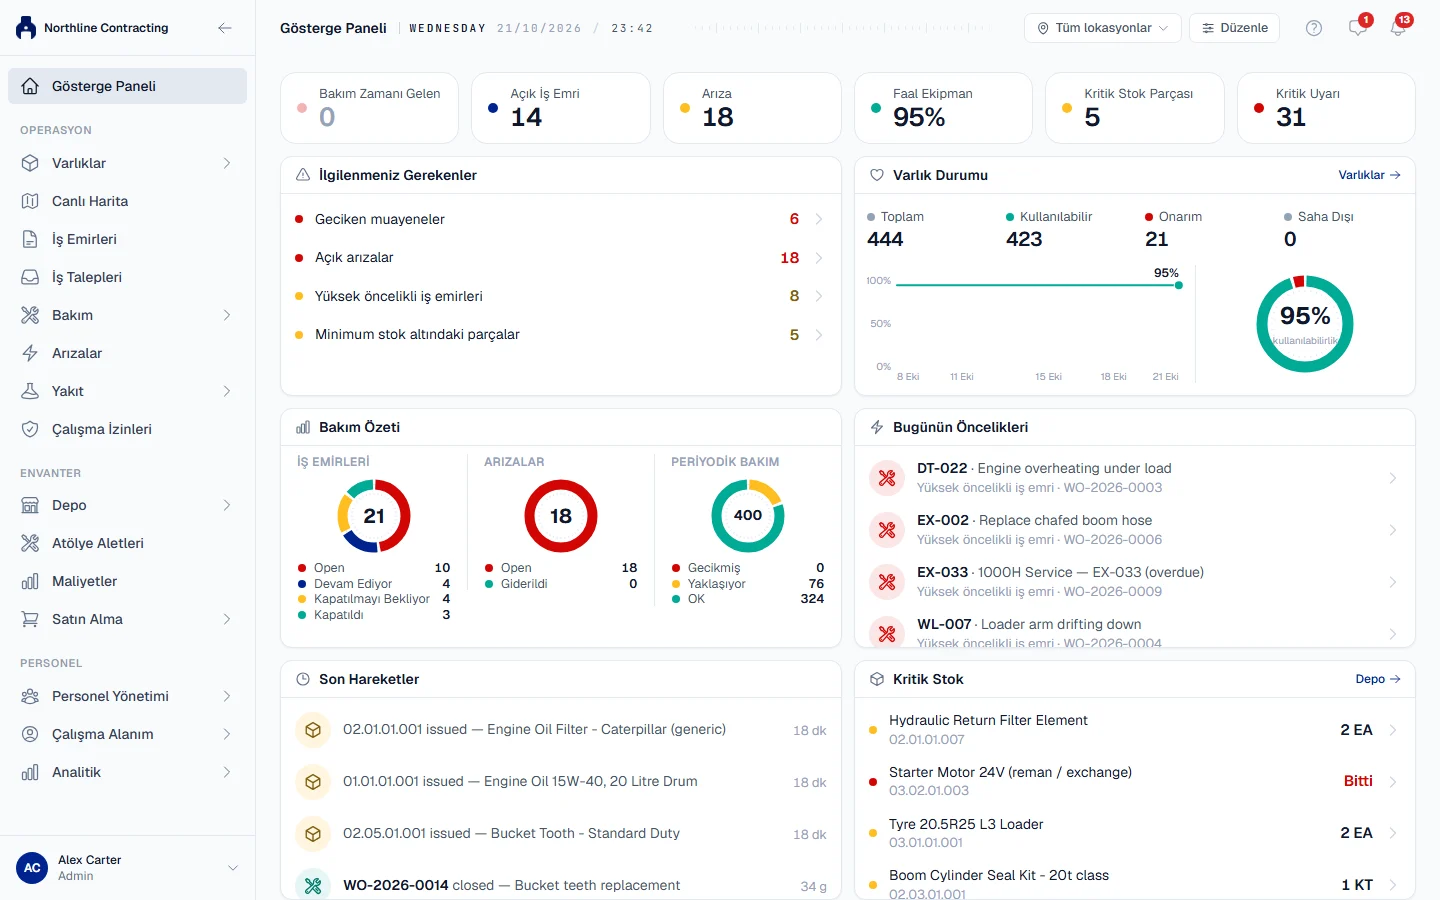
Task: Expand the Satın Alma submenu
Action: click(227, 619)
